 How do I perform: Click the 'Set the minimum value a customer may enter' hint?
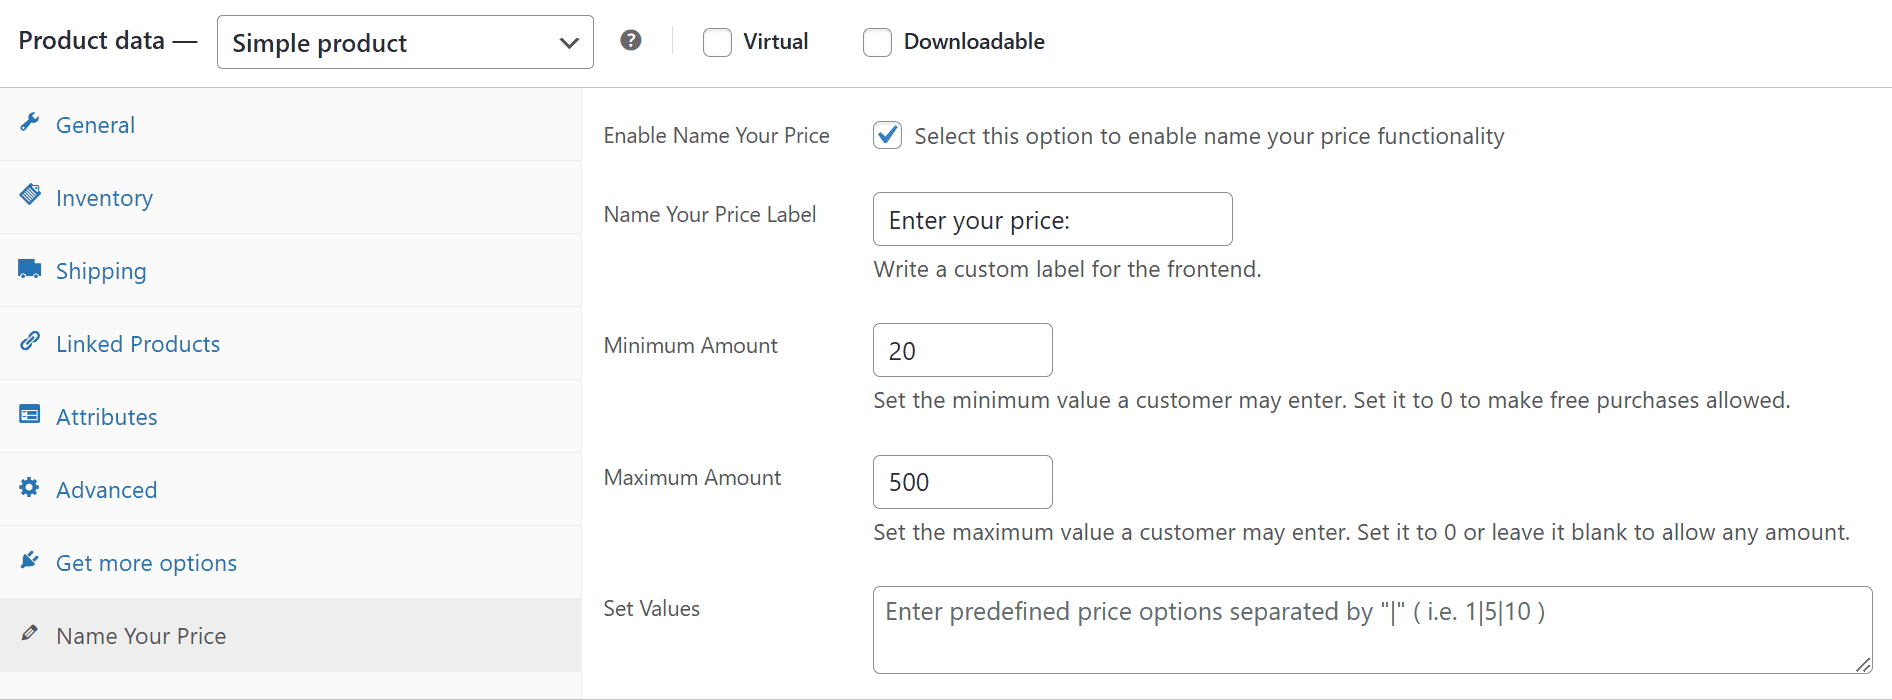click(1331, 401)
